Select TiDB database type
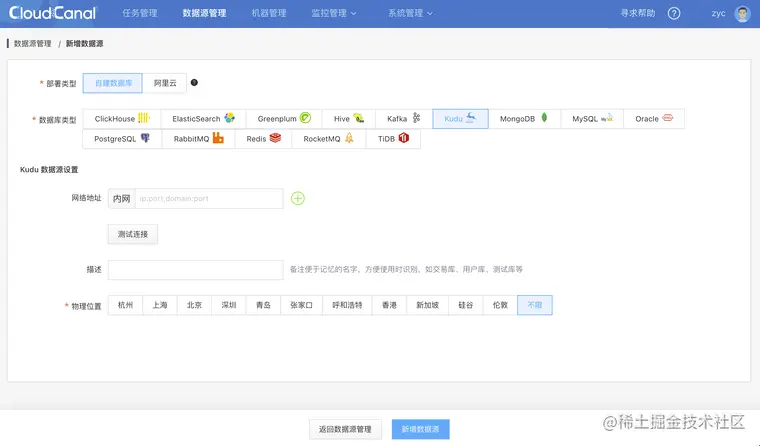This screenshot has width=760, height=446. 393,139
